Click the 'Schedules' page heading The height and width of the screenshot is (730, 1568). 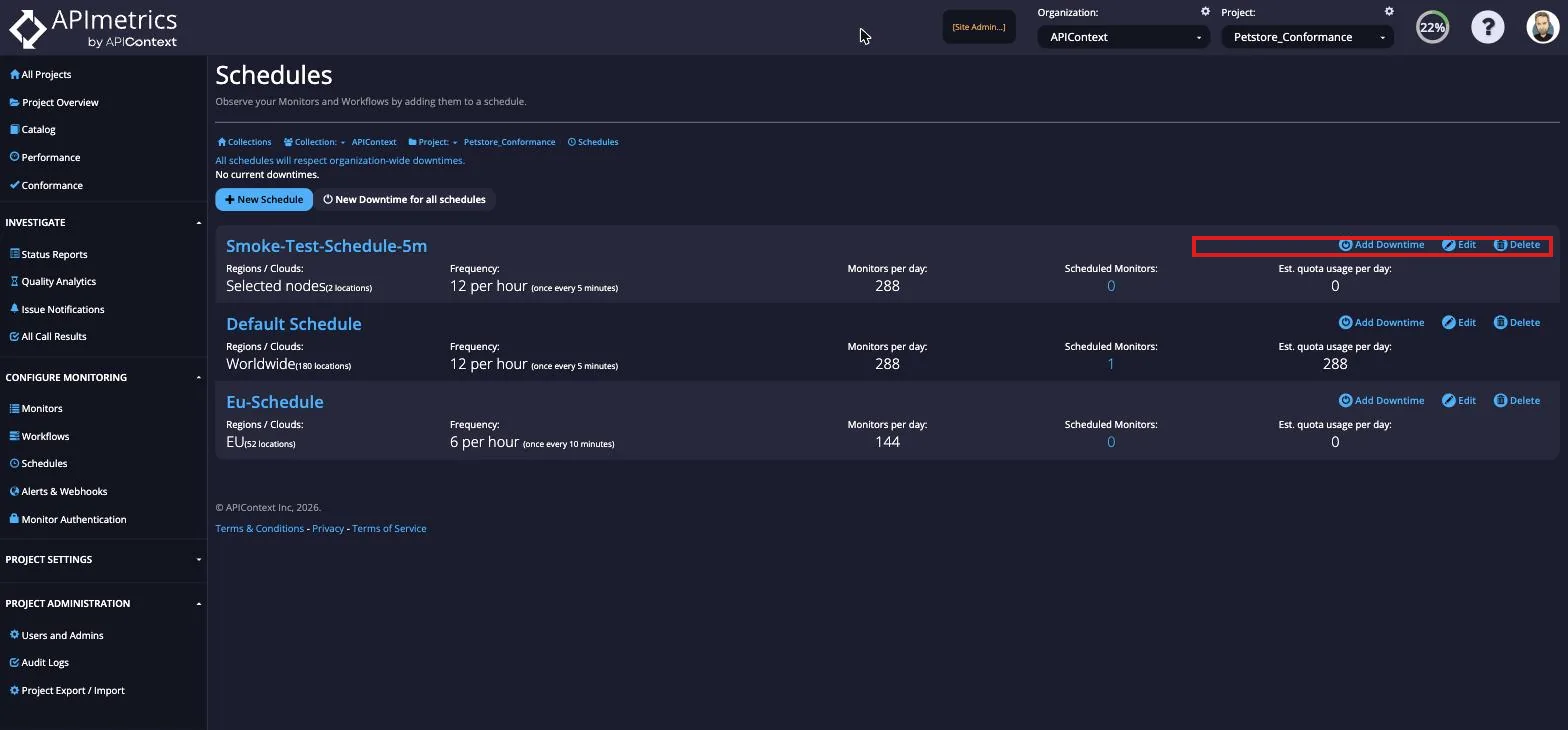(274, 75)
